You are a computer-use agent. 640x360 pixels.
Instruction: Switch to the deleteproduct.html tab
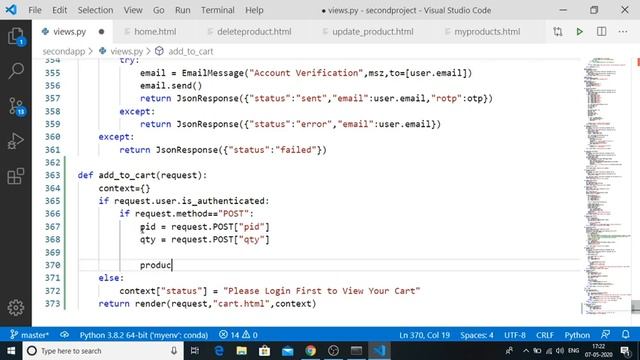(x=254, y=31)
